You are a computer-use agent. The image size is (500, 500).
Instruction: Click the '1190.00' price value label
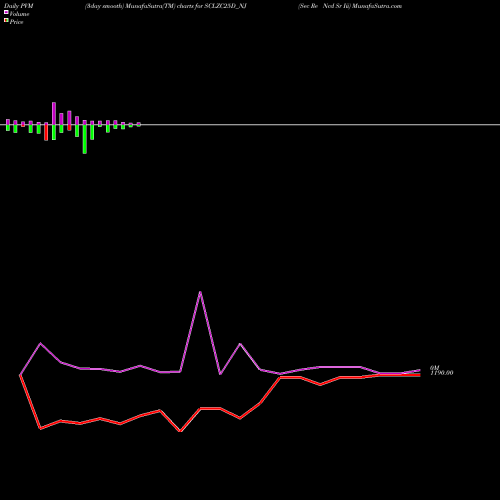(x=442, y=373)
